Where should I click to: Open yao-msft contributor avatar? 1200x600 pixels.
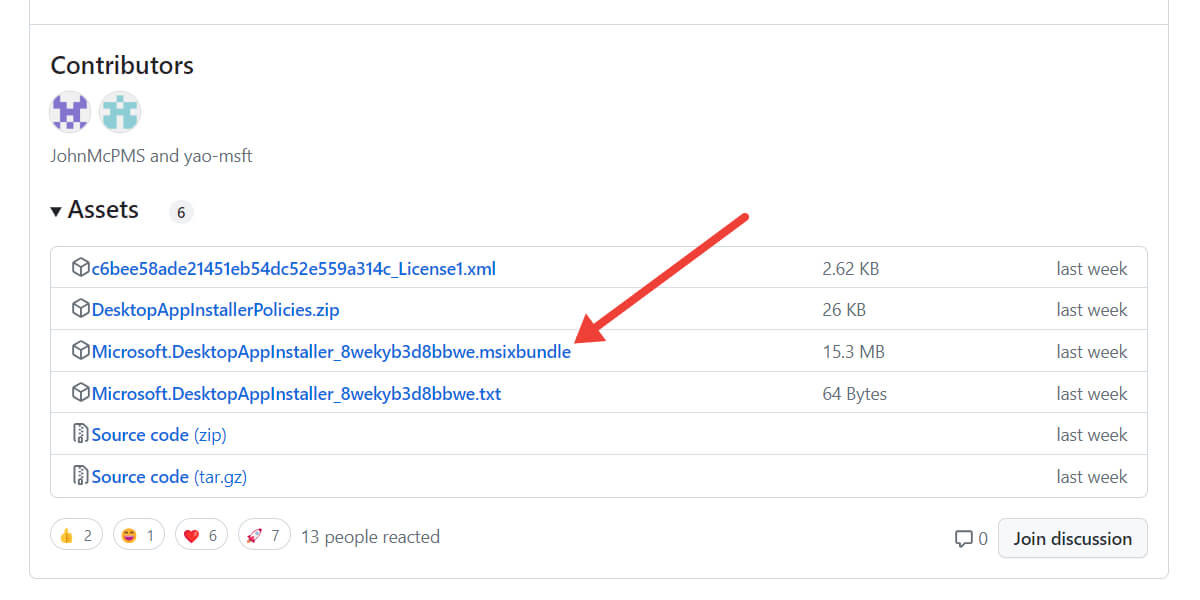(x=120, y=112)
